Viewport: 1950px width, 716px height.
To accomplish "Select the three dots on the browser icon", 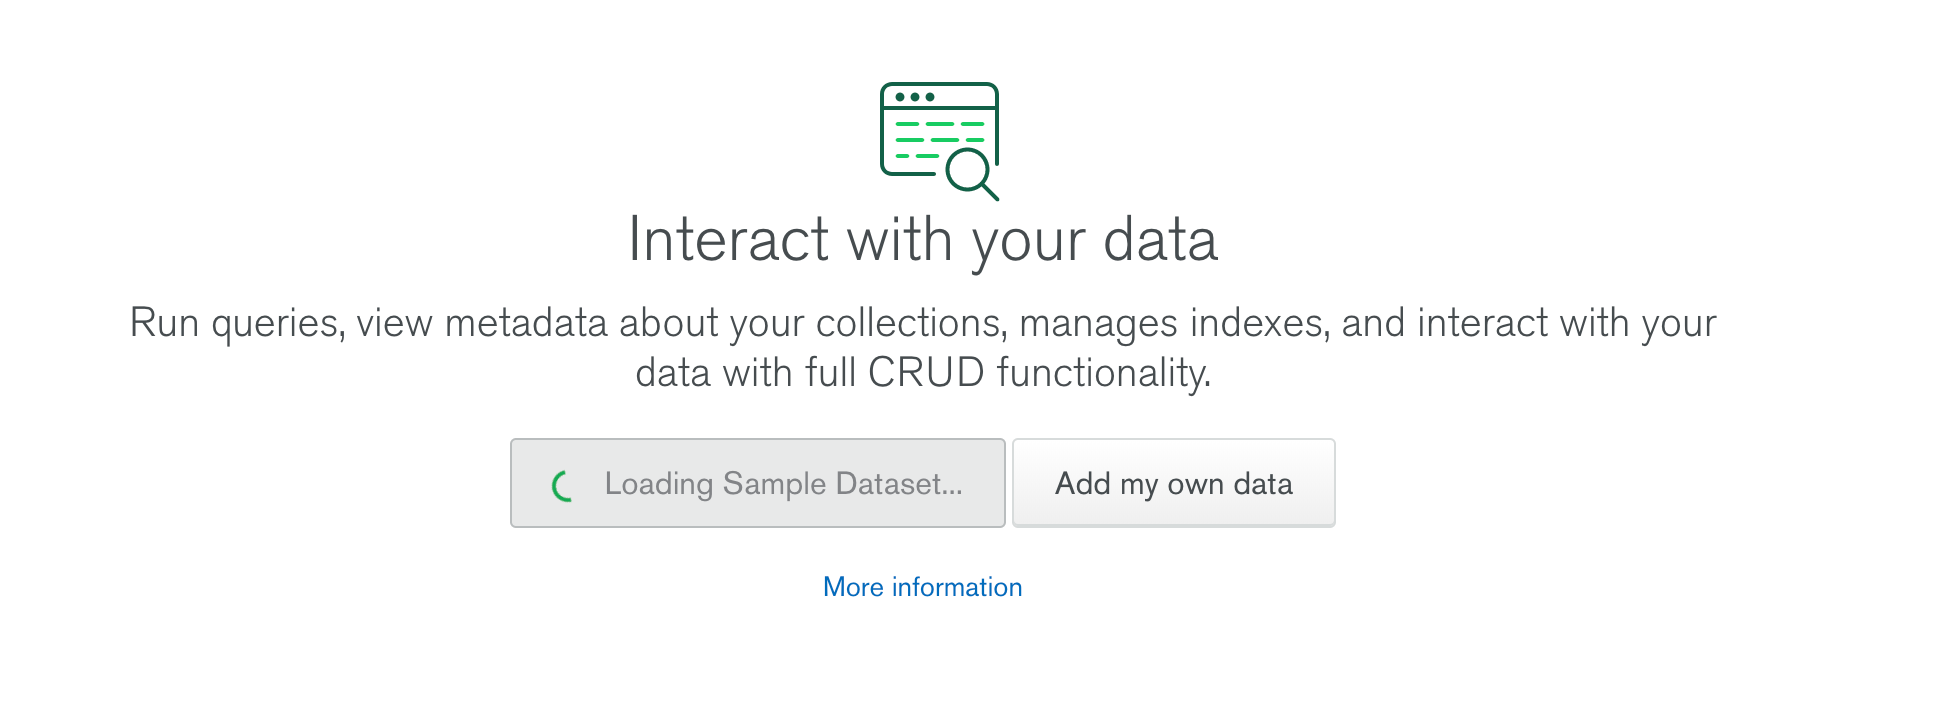I will 916,96.
